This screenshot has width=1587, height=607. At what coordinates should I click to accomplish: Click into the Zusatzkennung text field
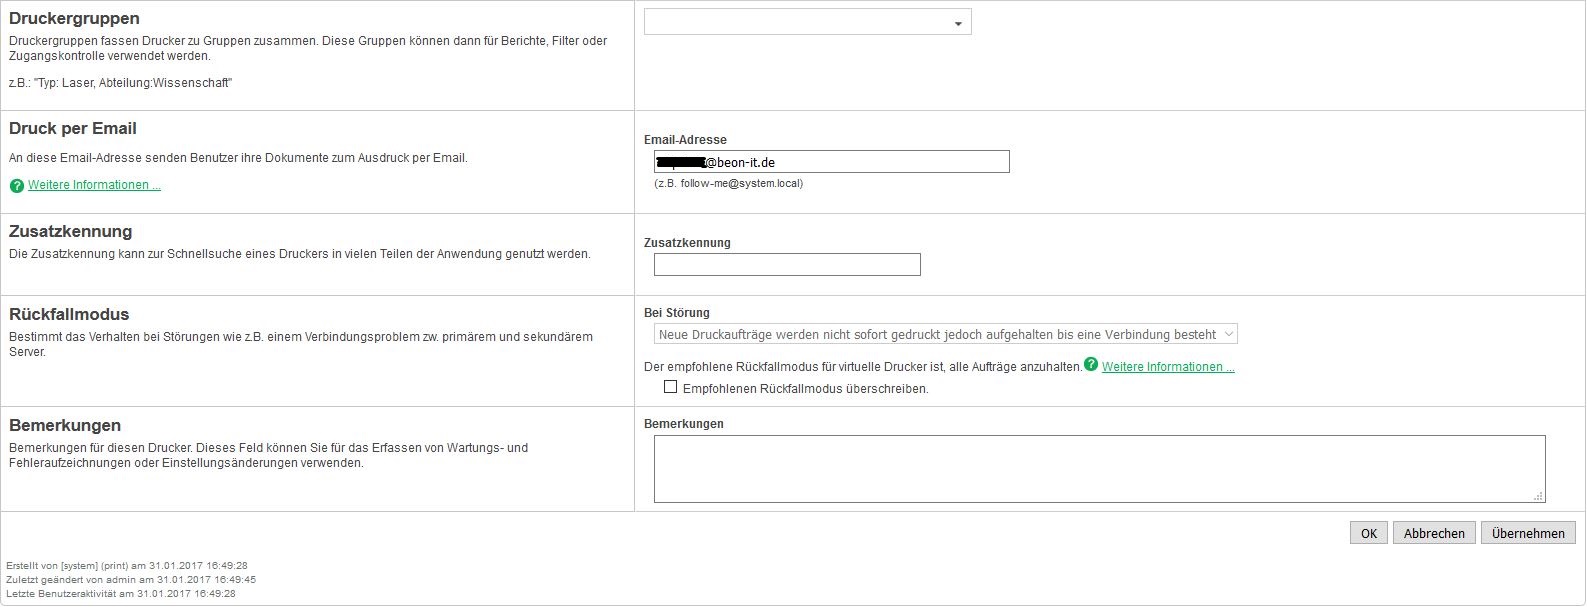coord(787,265)
